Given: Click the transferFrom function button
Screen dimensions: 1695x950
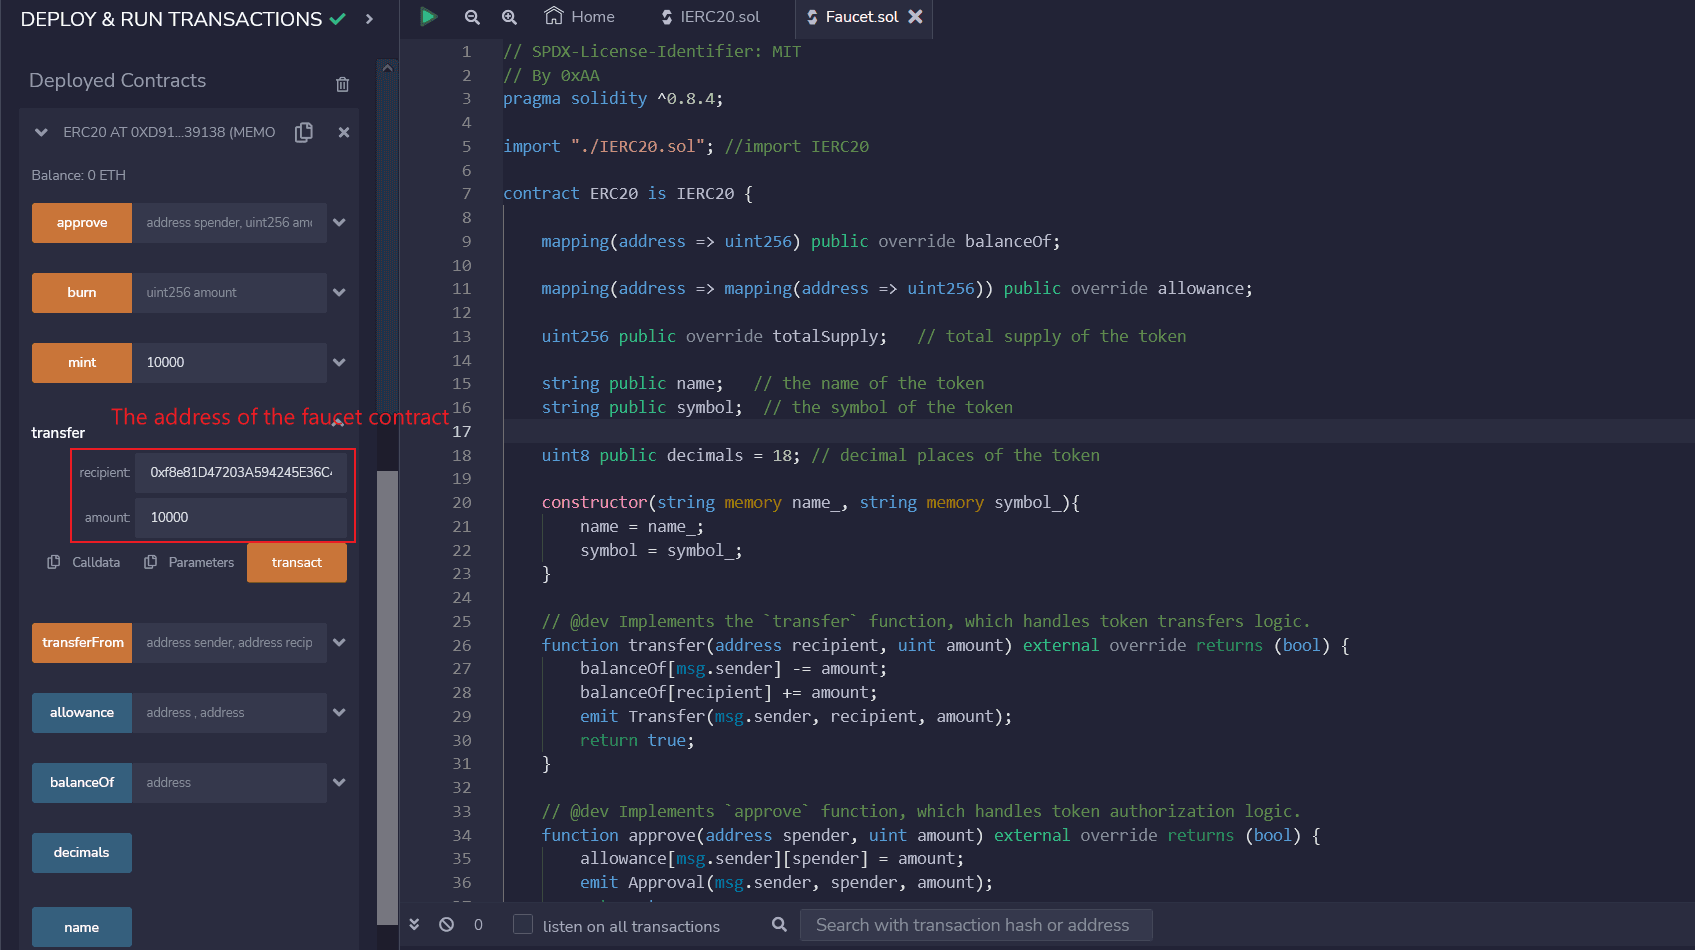Looking at the screenshot, I should [x=82, y=643].
